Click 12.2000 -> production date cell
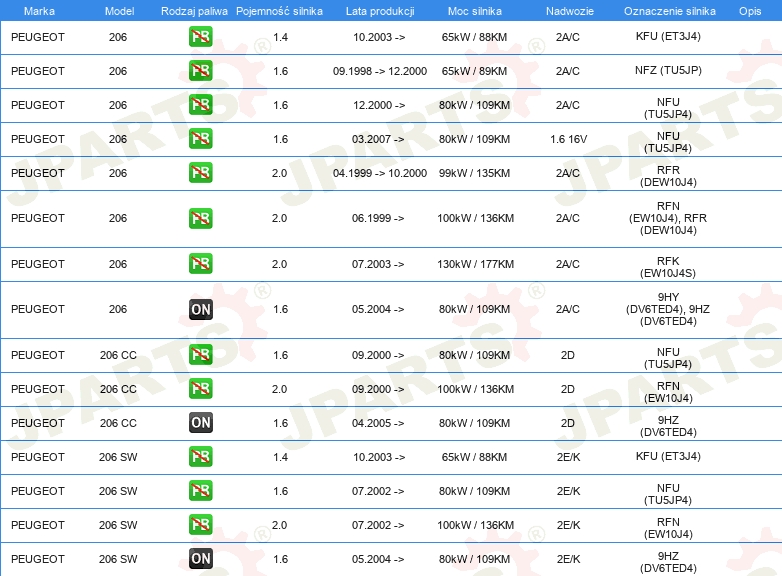 click(x=379, y=105)
